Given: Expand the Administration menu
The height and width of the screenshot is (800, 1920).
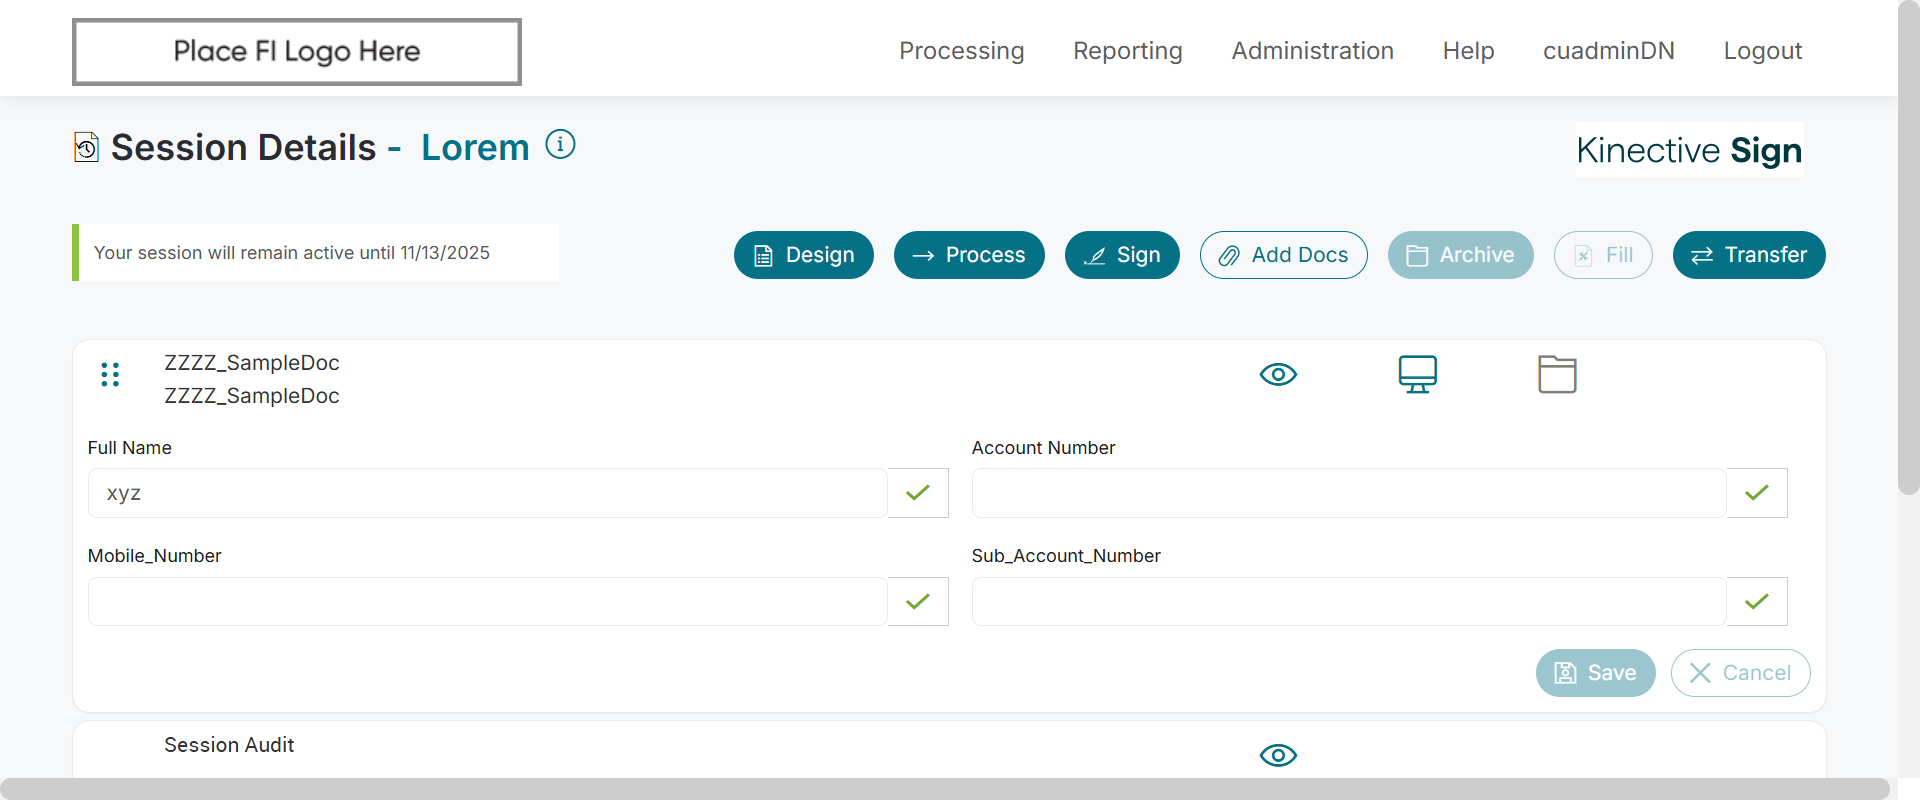Looking at the screenshot, I should coord(1312,51).
